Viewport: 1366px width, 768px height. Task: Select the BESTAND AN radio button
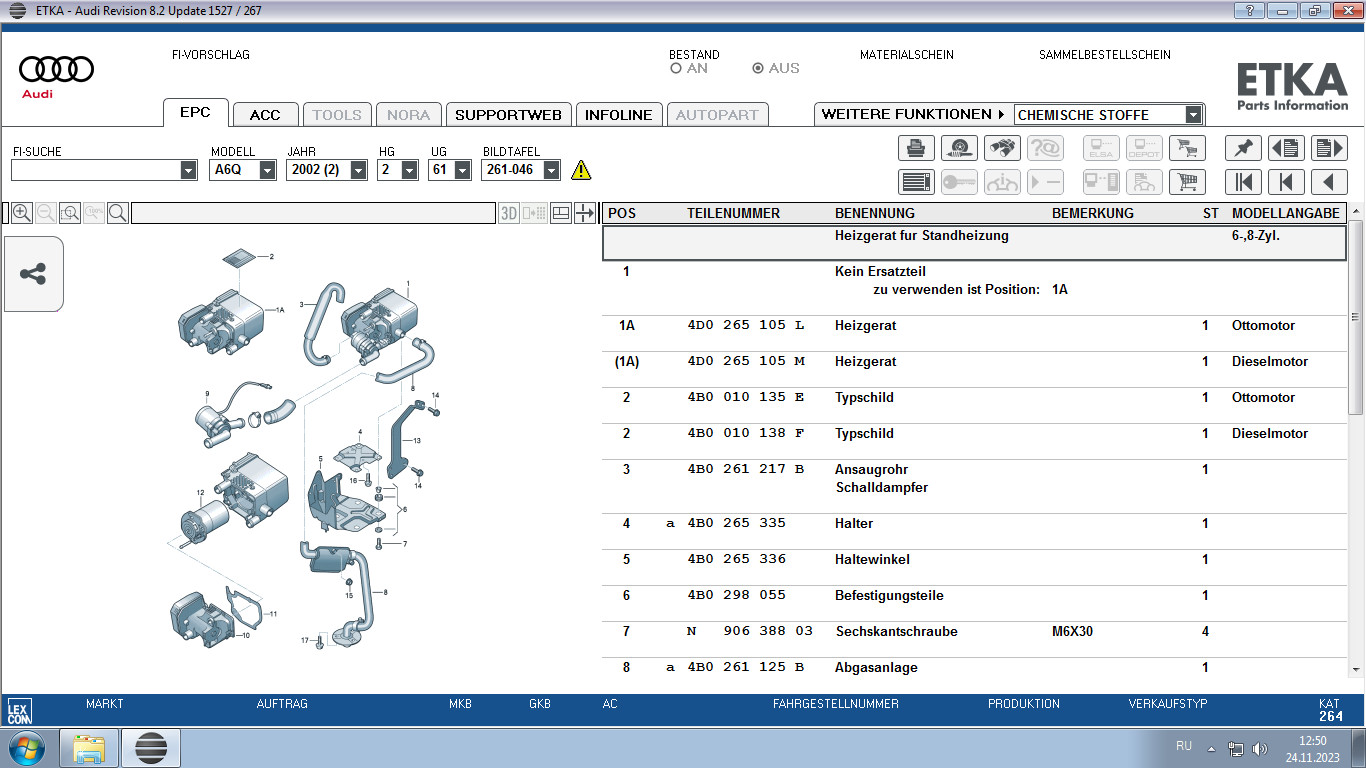point(676,69)
